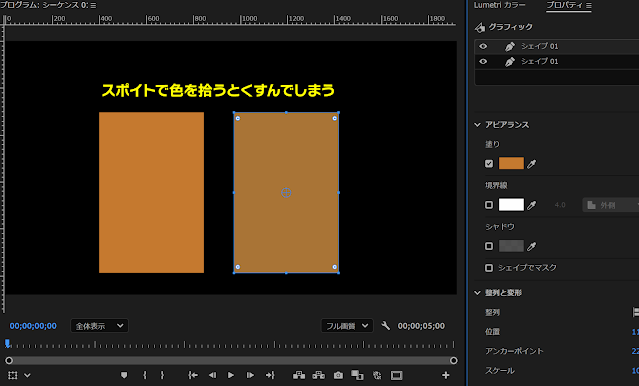639x386 pixels.
Task: Open the gray shadow color swatch
Action: tap(511, 246)
